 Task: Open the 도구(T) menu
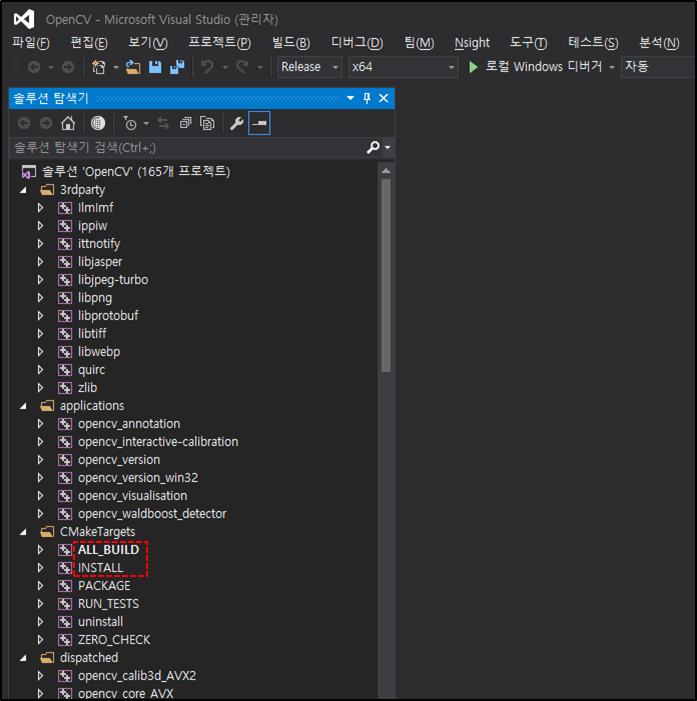click(528, 43)
